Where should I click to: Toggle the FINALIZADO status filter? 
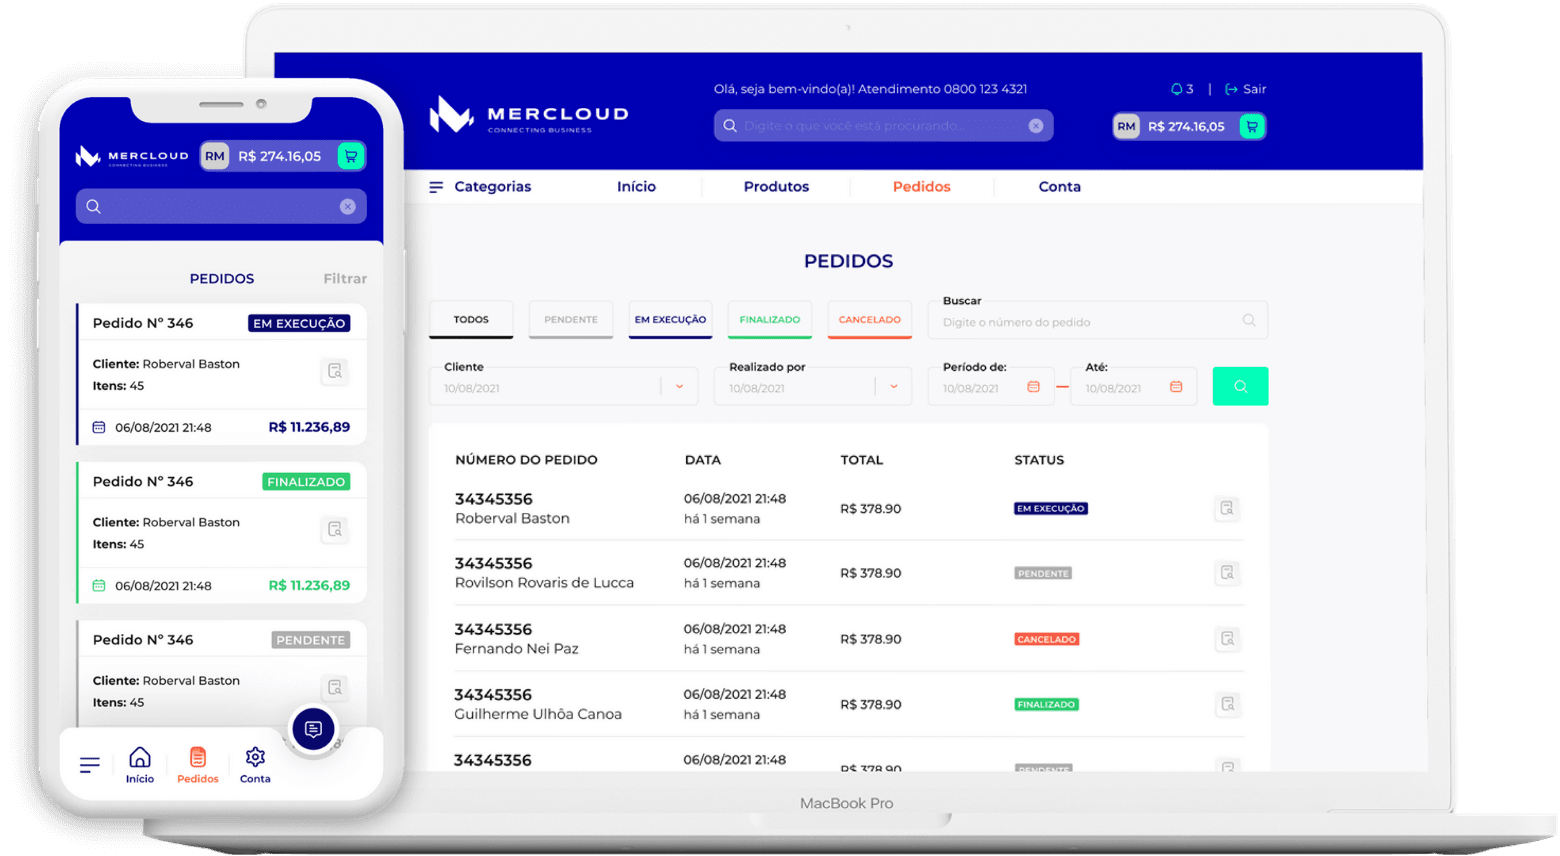tap(769, 320)
